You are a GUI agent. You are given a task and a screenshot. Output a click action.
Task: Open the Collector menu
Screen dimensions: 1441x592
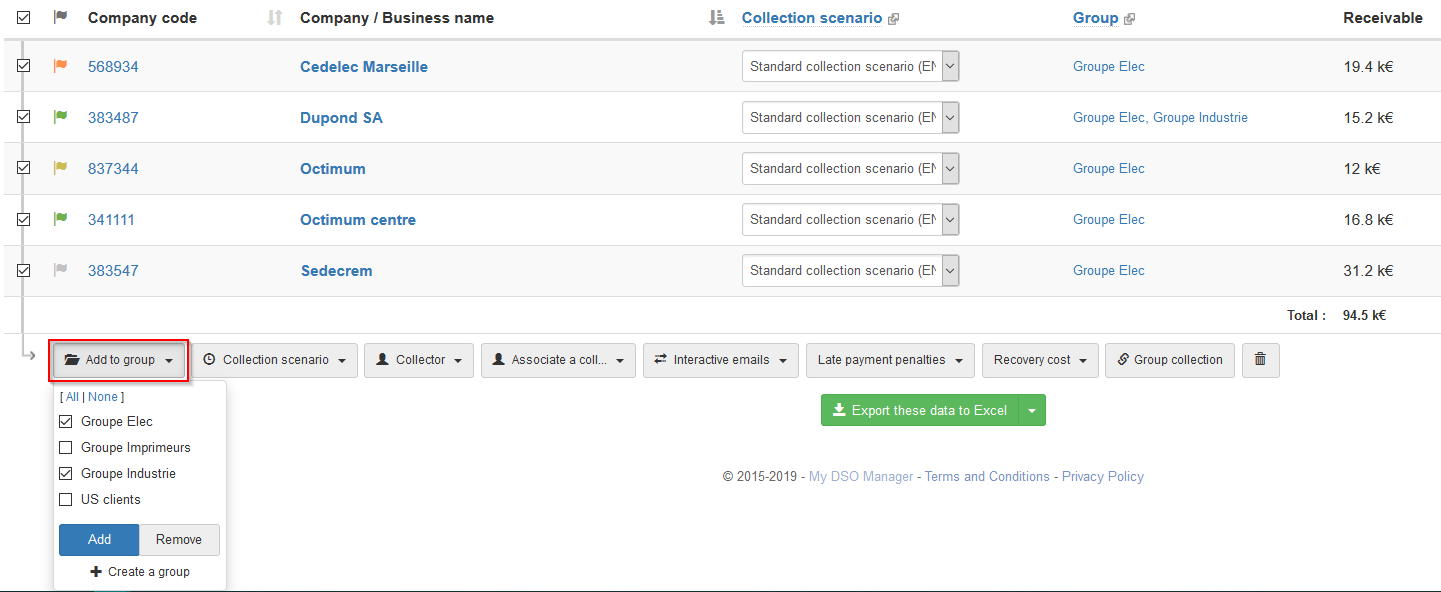pos(419,360)
